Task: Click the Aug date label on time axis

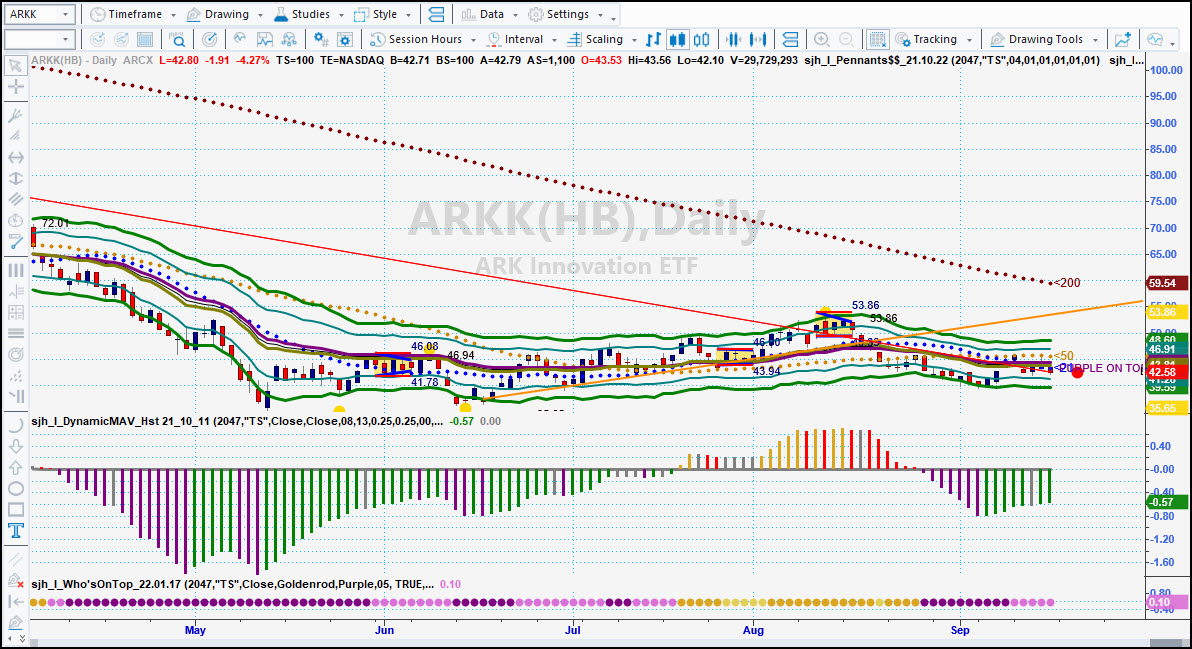Action: click(x=753, y=630)
